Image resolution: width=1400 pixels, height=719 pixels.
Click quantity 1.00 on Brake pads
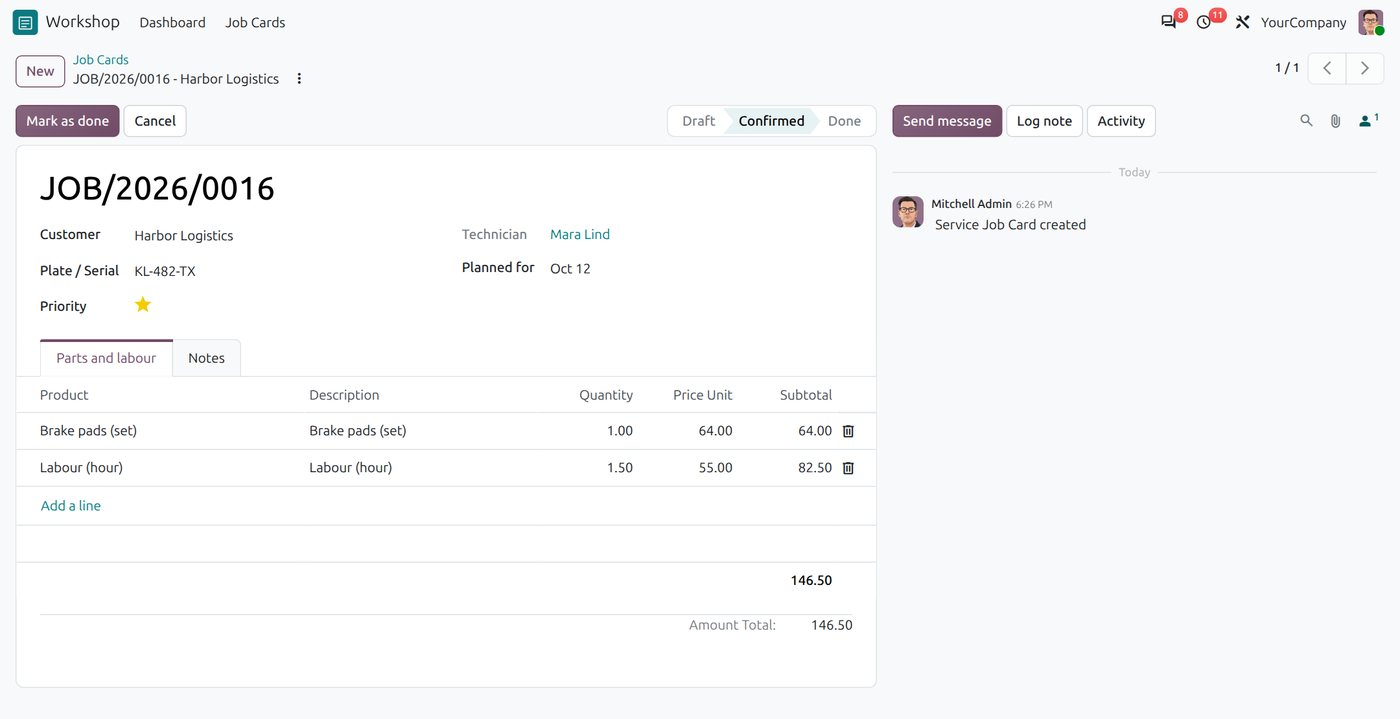pos(620,431)
